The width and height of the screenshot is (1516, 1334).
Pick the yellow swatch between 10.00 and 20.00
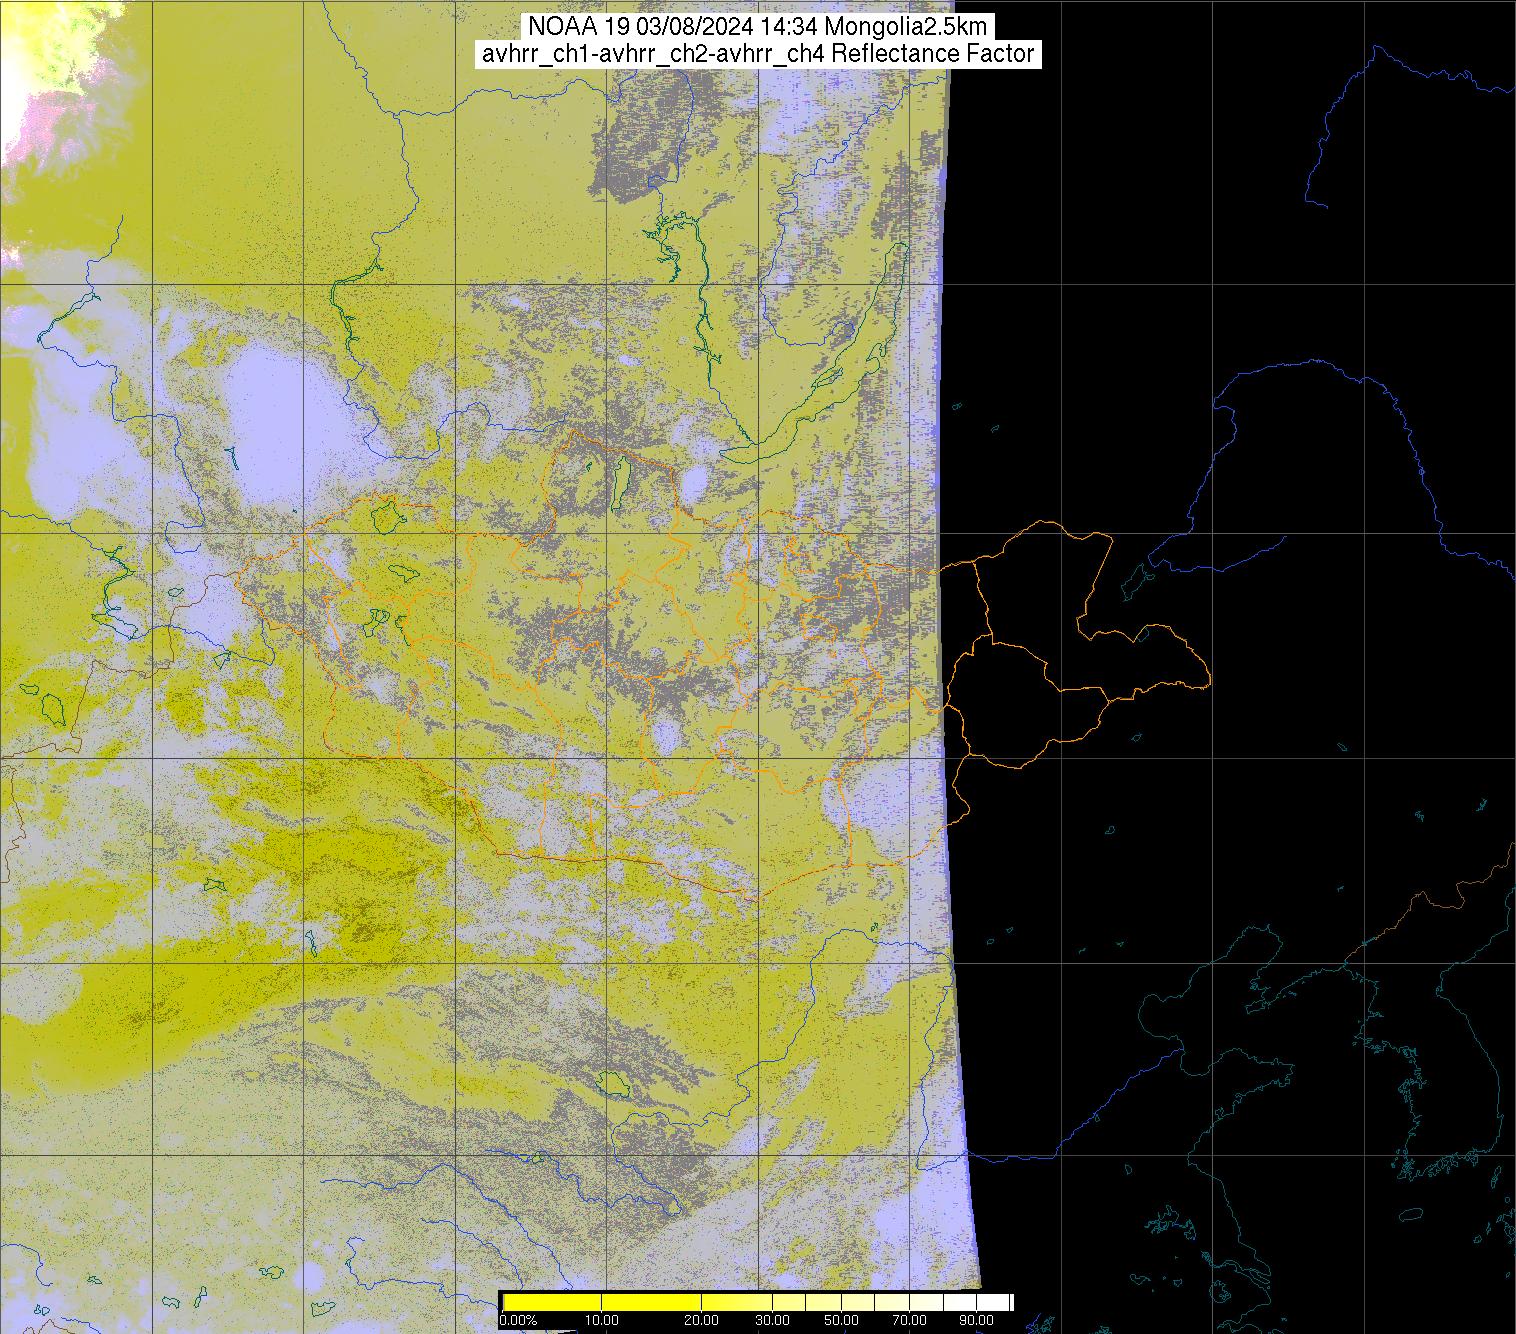[x=651, y=1302]
